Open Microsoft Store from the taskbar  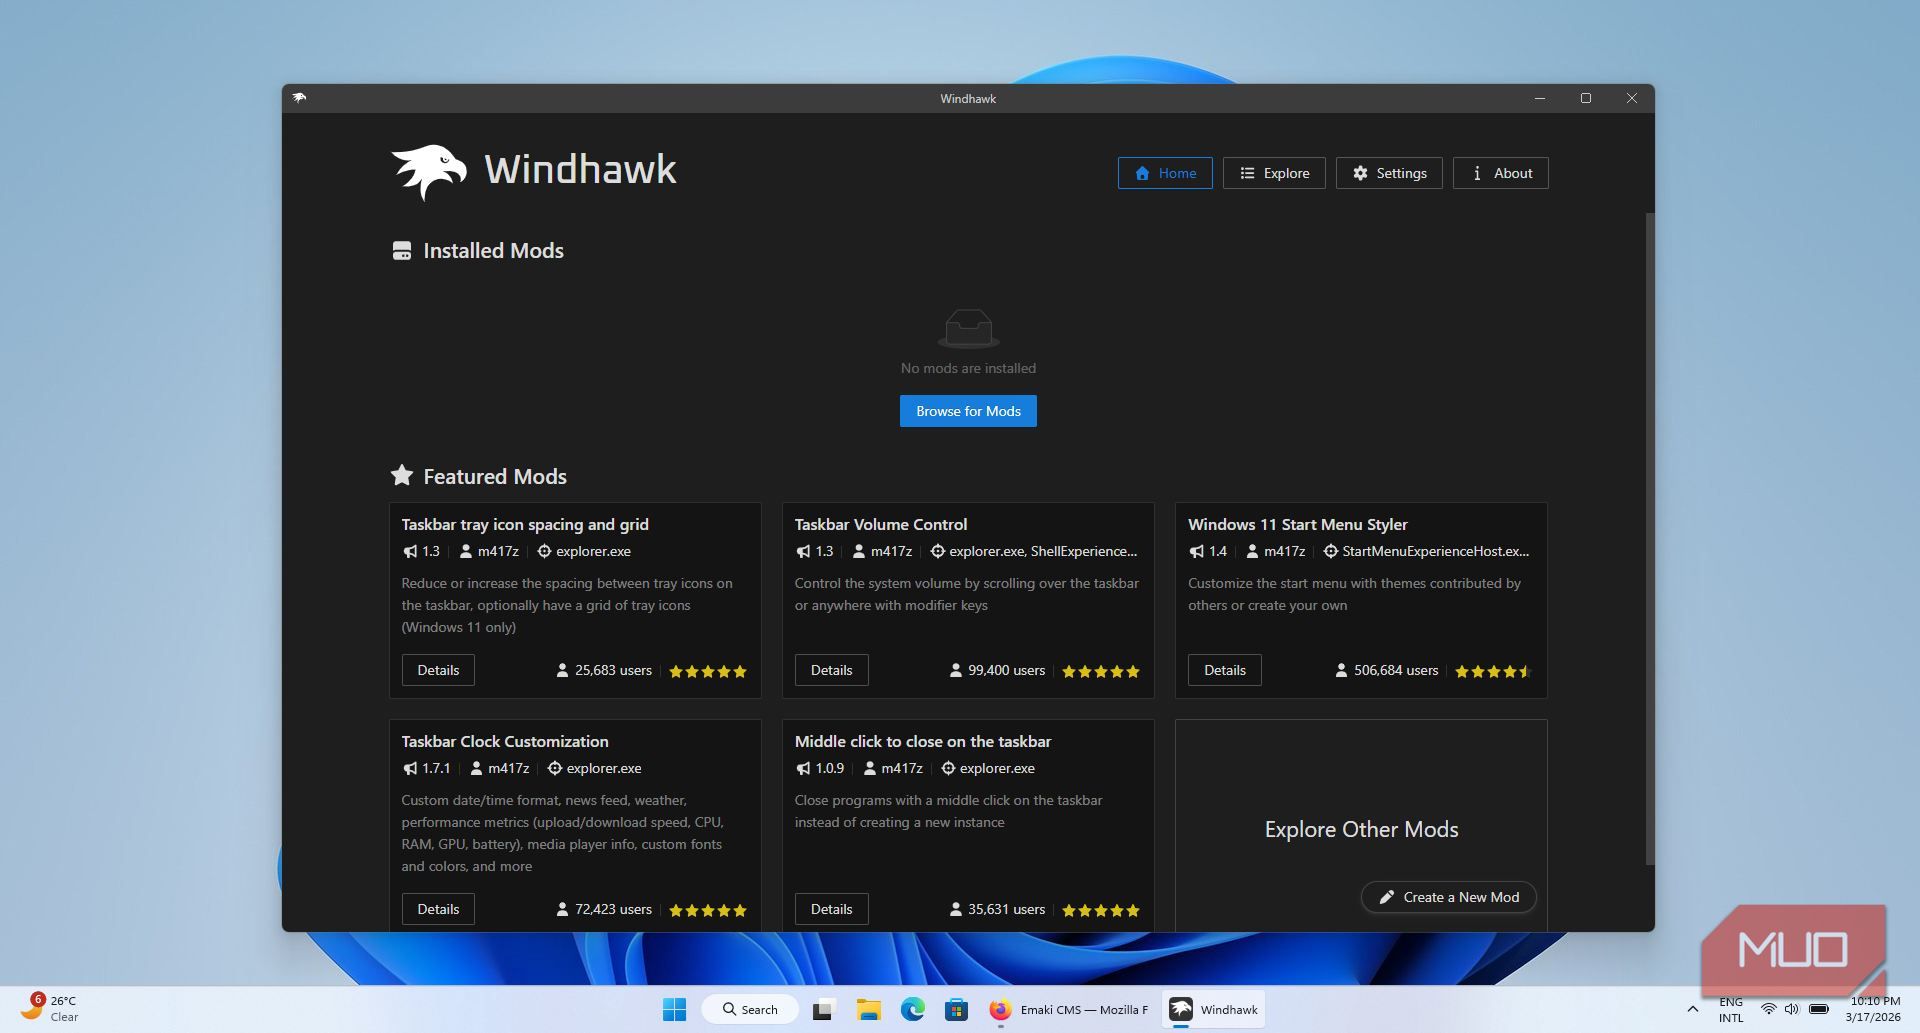coord(956,1010)
